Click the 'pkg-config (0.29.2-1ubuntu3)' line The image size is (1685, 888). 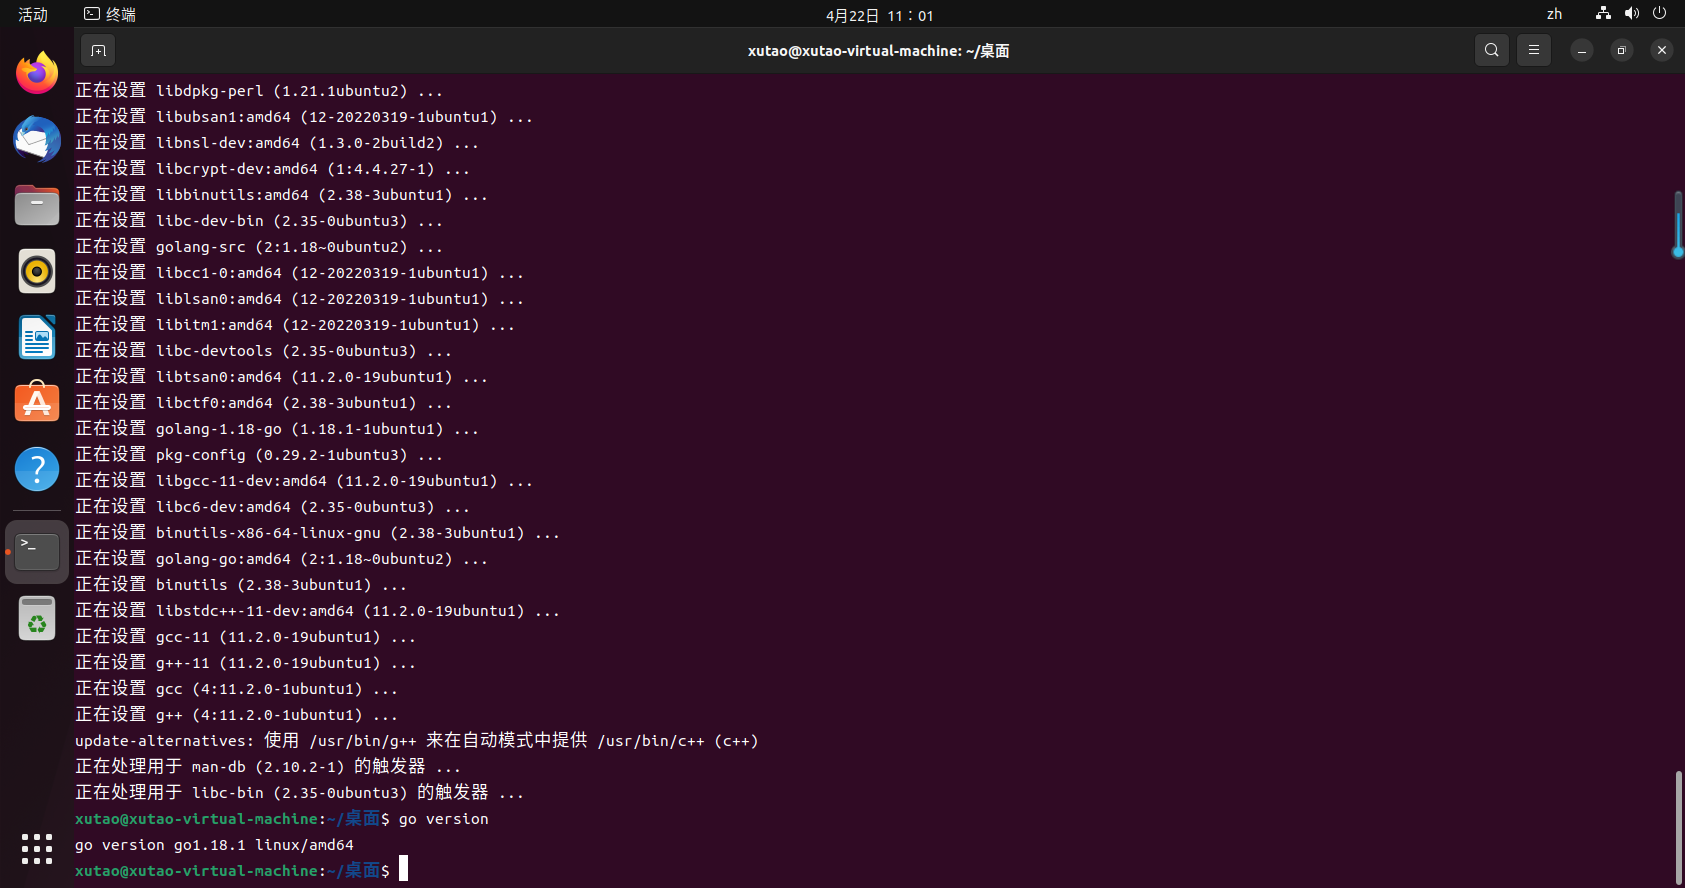(x=259, y=454)
